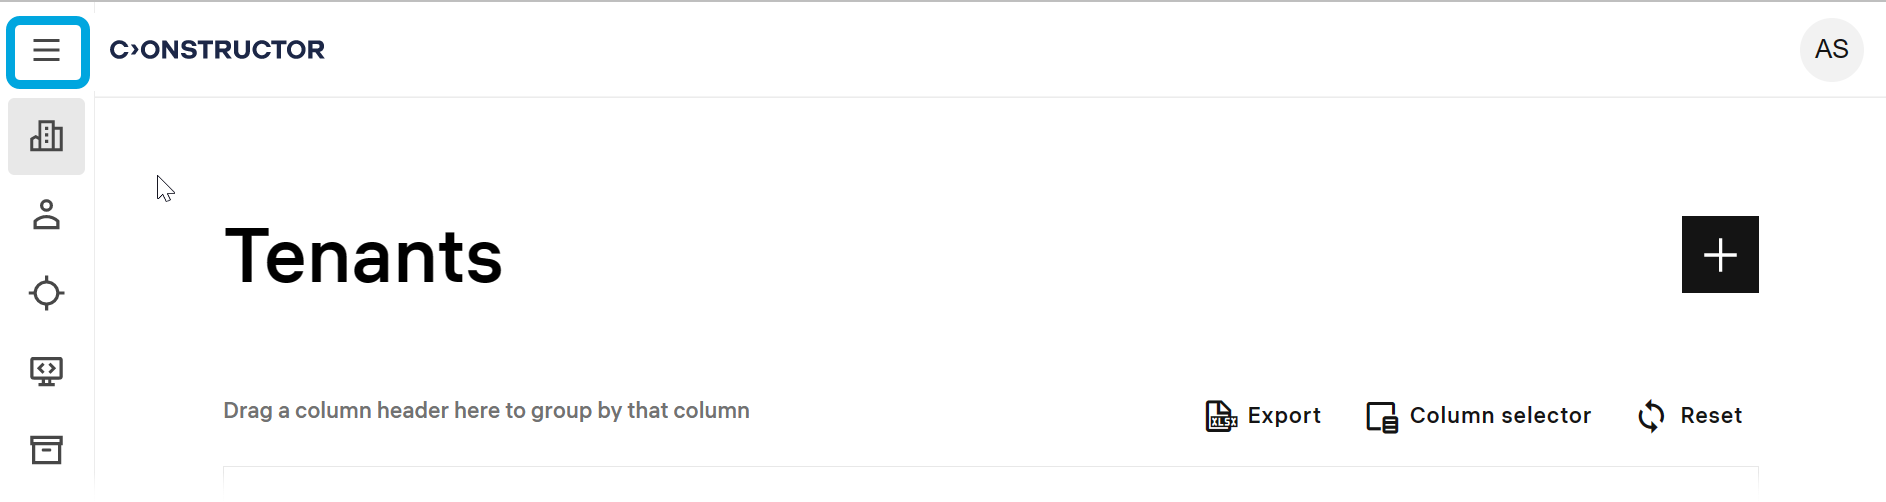Add a new tenant with plus button

[1719, 255]
